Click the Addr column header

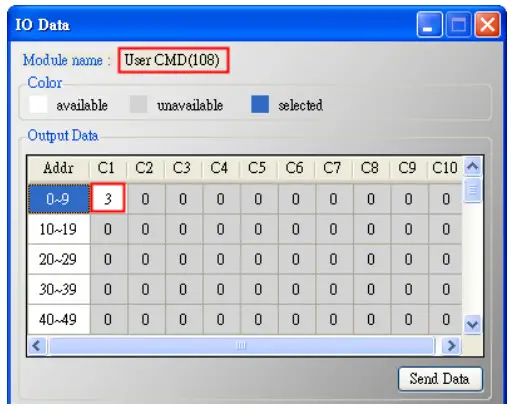point(58,168)
